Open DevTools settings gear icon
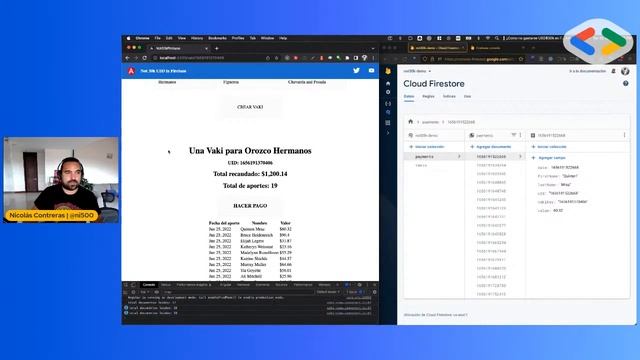The image size is (640, 360). [x=359, y=285]
